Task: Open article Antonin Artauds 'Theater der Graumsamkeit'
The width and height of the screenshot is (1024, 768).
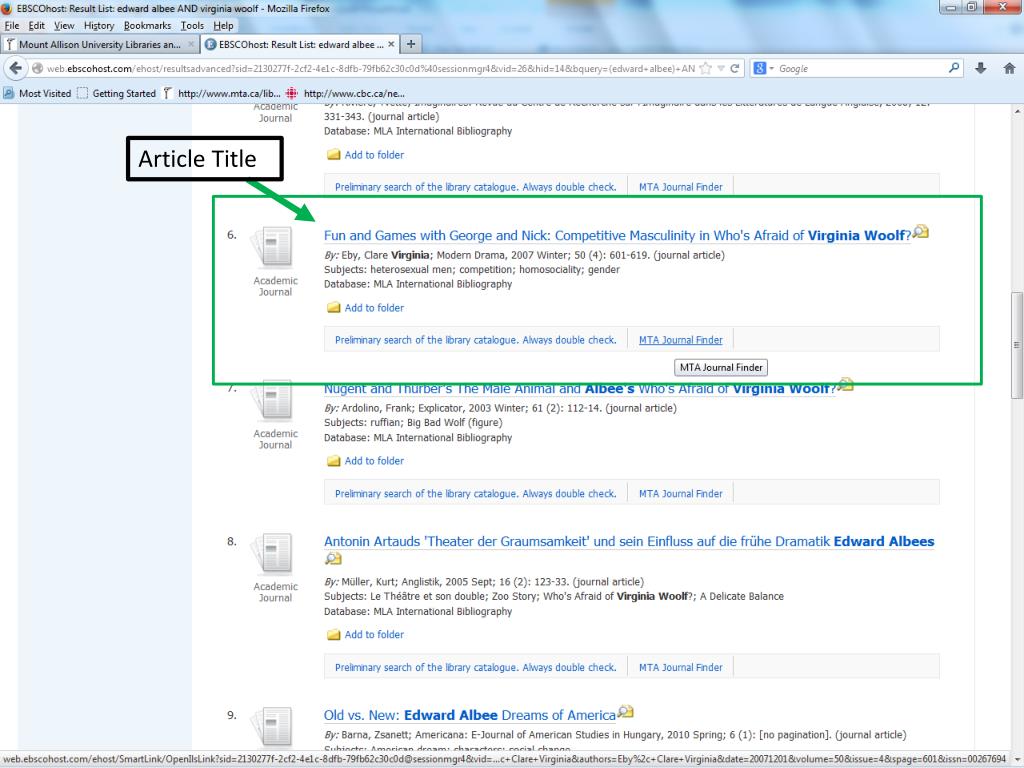Action: (x=629, y=541)
